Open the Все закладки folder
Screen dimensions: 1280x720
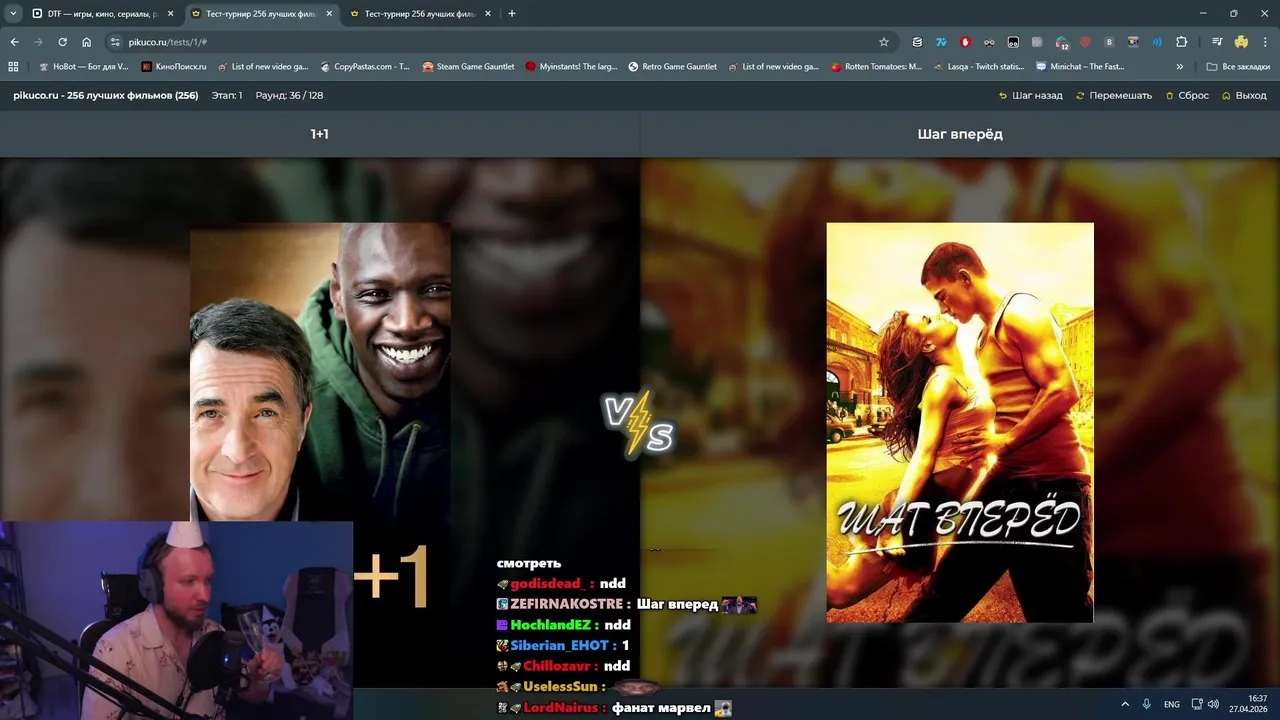tap(1238, 67)
